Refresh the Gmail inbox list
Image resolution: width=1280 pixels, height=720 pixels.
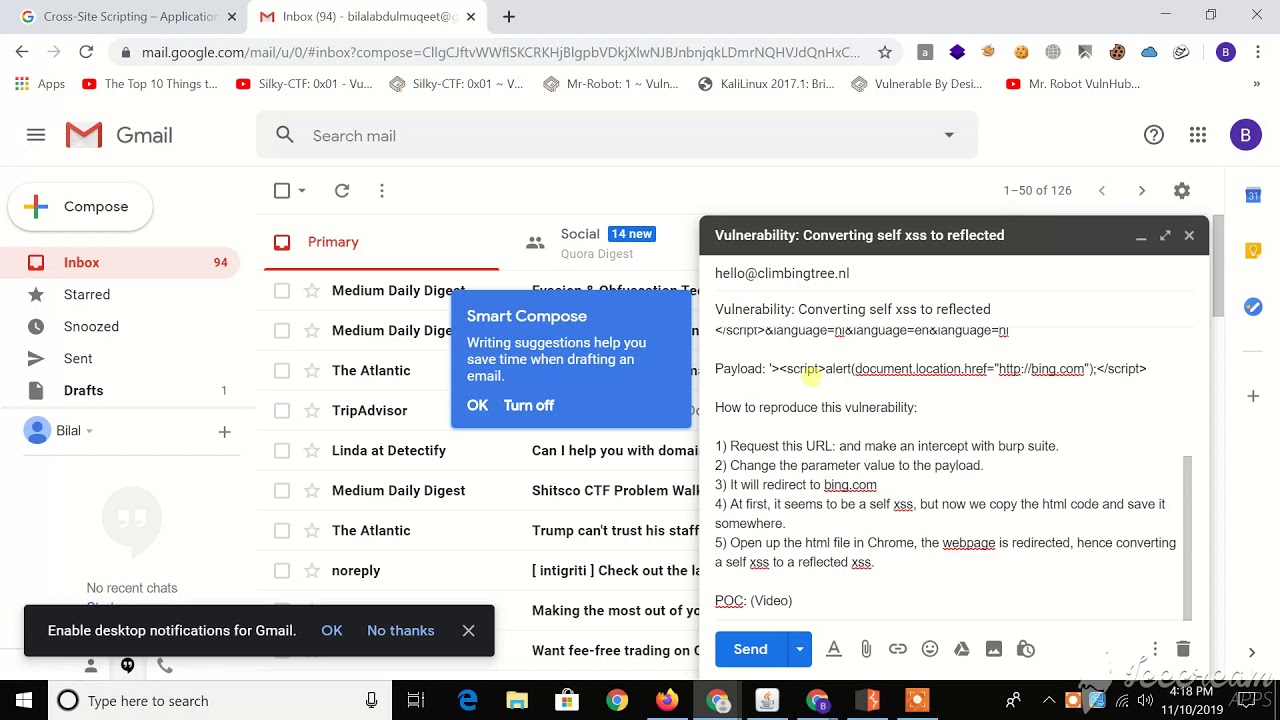click(x=342, y=190)
